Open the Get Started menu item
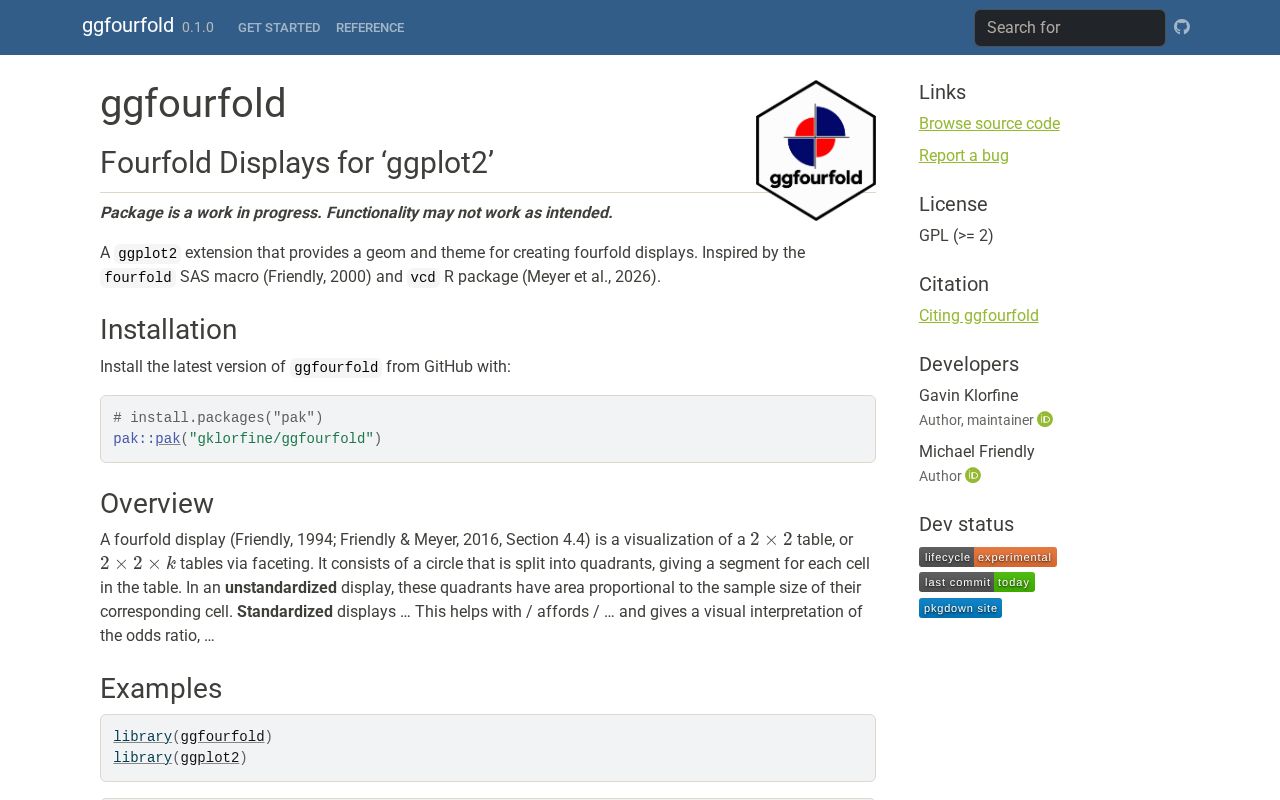 coord(279,28)
